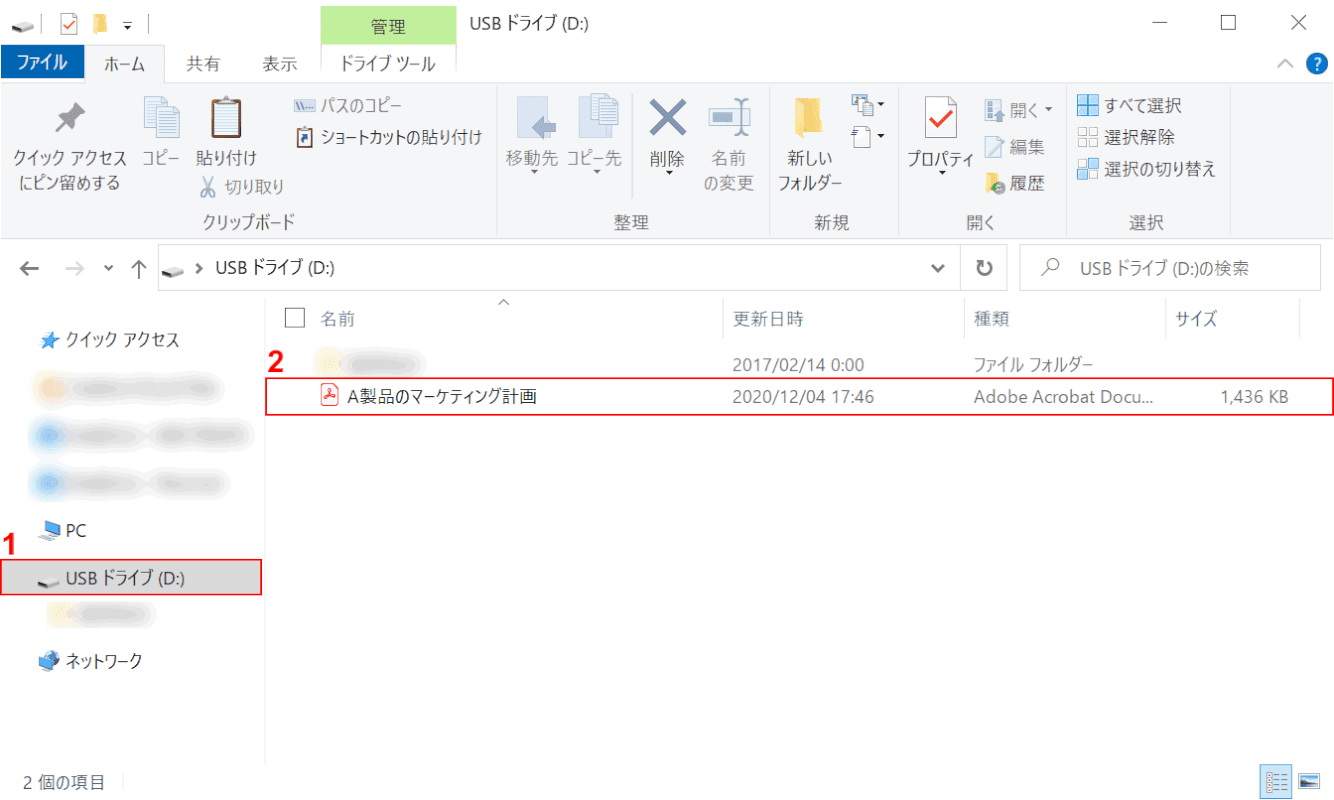Go forward with the Forward arrow
The height and width of the screenshot is (800, 1334).
(74, 268)
